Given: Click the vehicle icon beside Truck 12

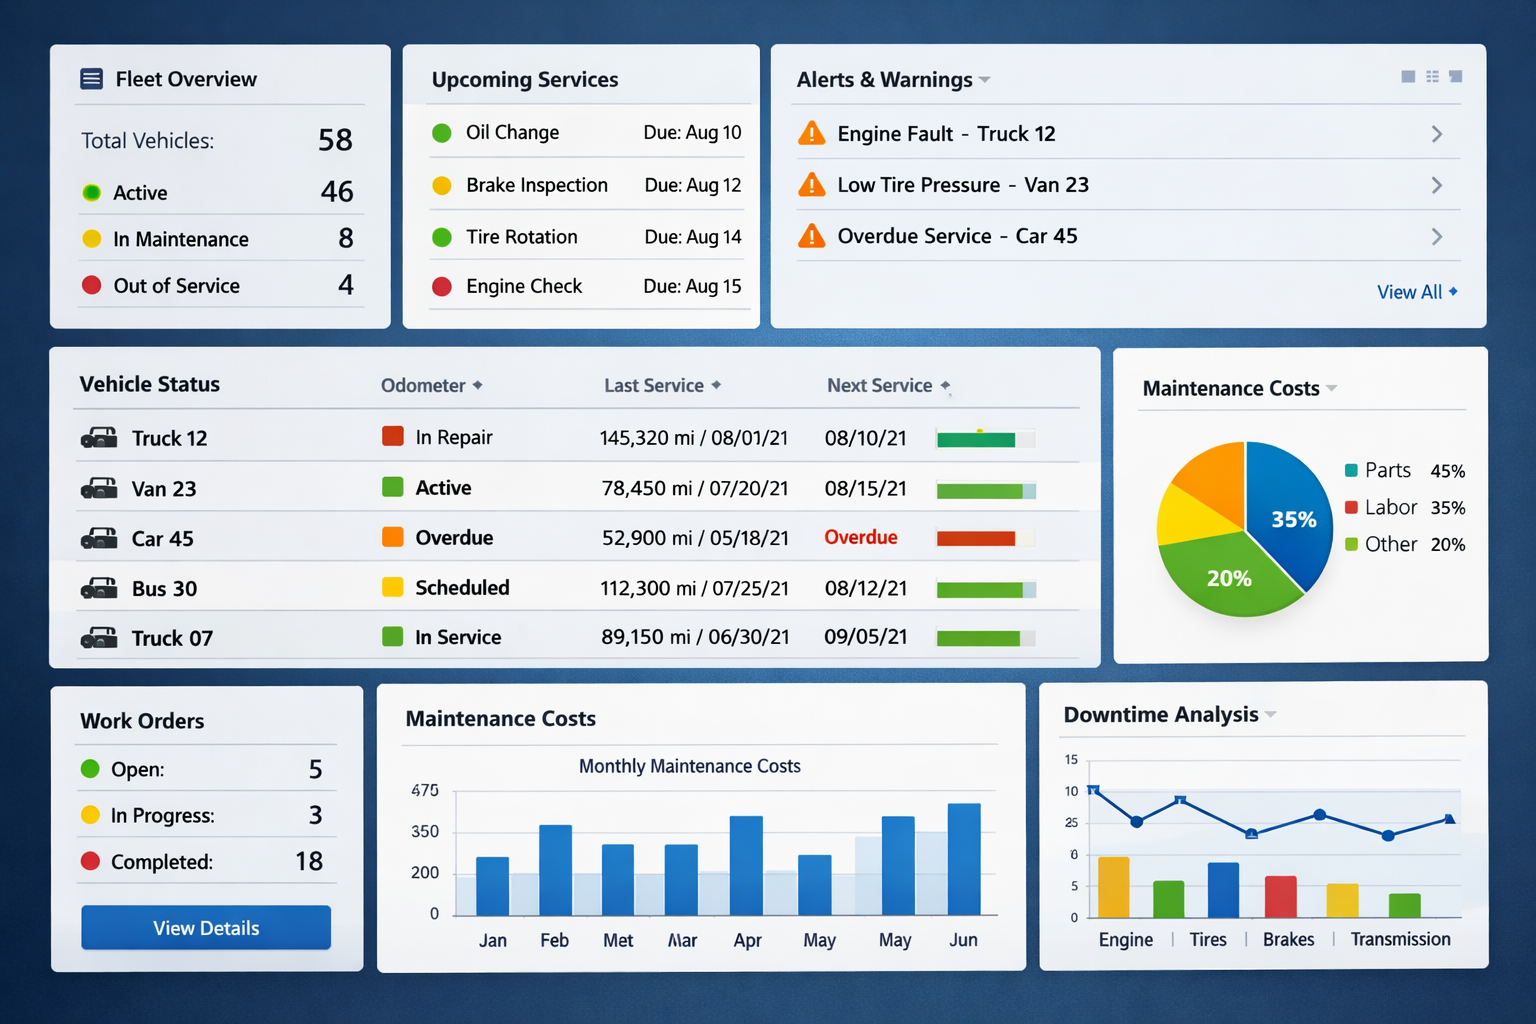Looking at the screenshot, I should tap(99, 438).
